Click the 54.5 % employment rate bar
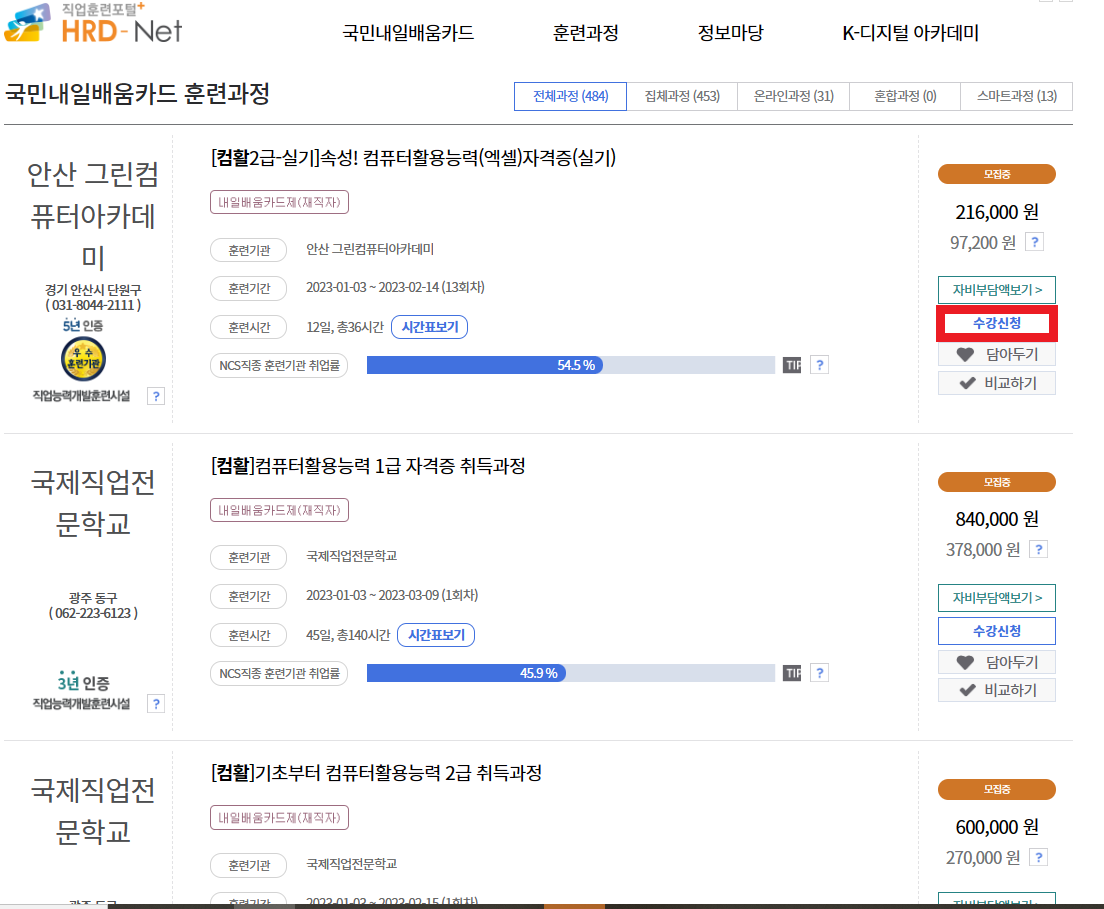The image size is (1104, 909). (x=570, y=365)
